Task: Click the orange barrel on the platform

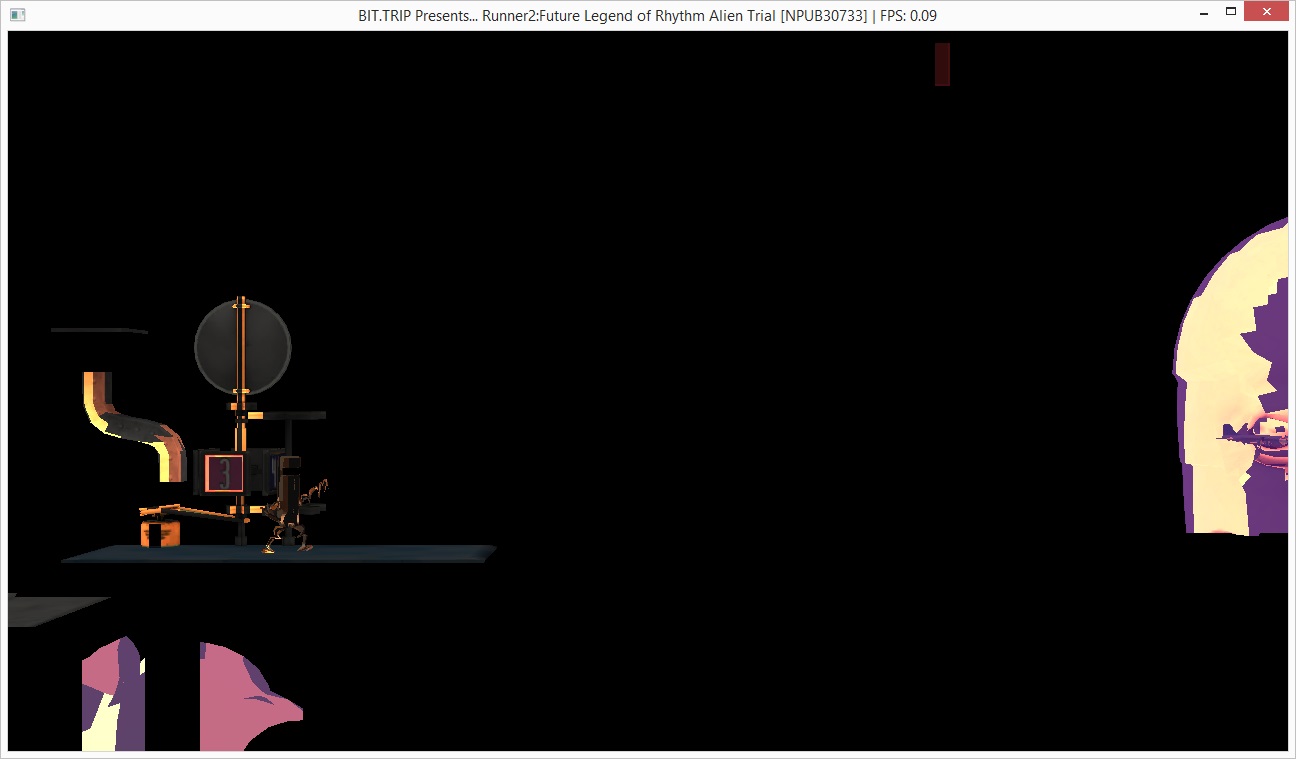Action: point(159,532)
